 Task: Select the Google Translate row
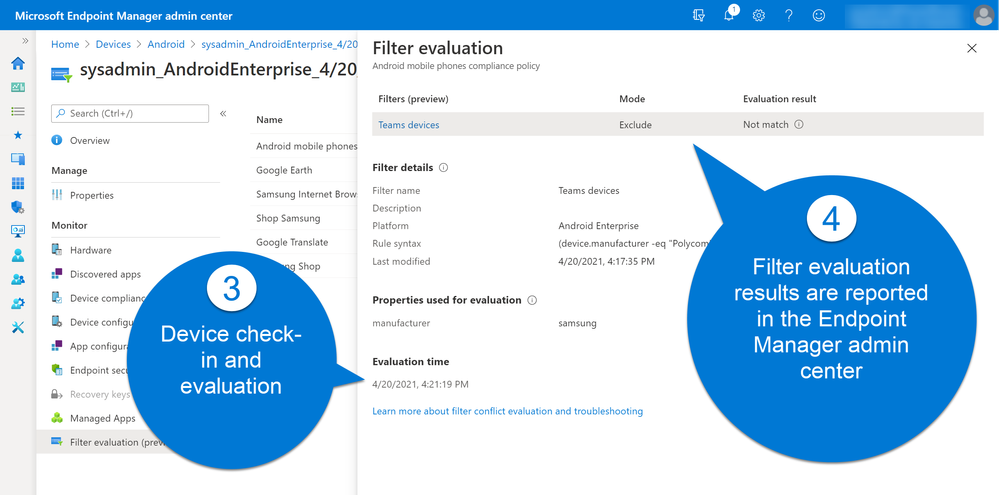coord(292,242)
